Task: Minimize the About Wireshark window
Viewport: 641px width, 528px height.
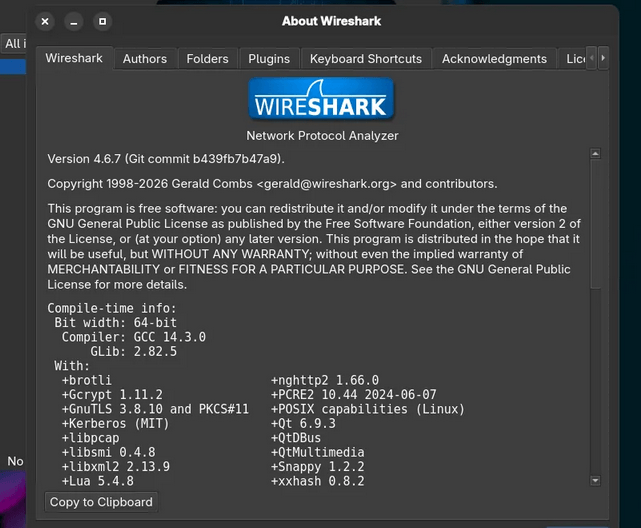Action: (74, 21)
